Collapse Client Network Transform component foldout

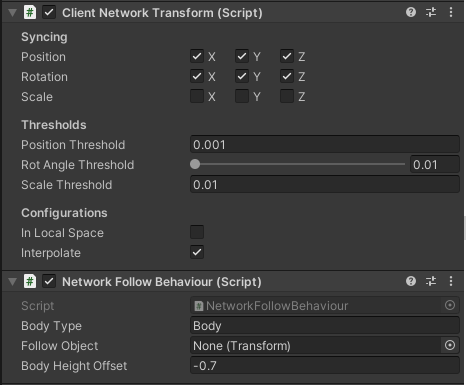pos(12,13)
